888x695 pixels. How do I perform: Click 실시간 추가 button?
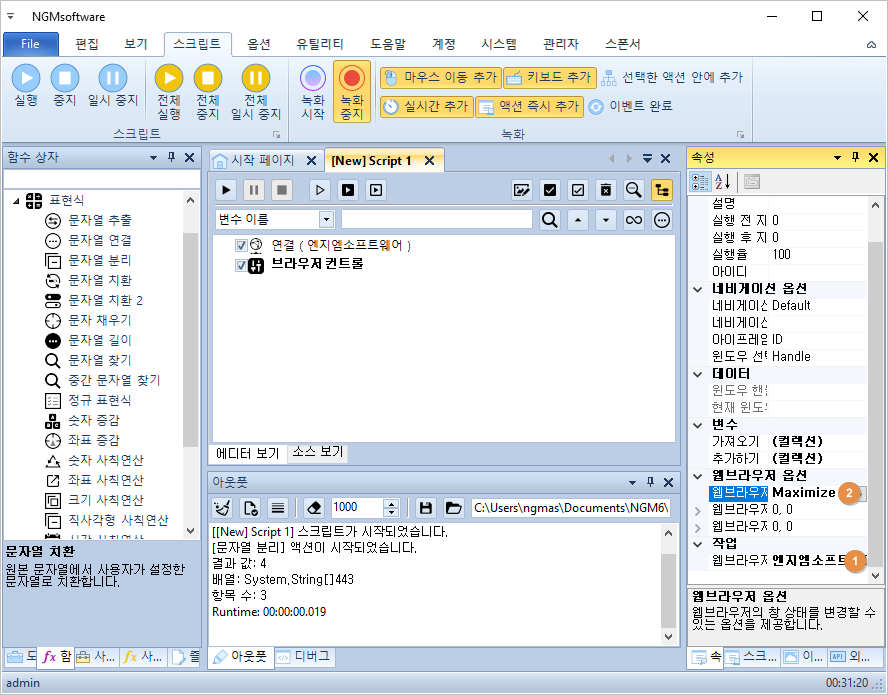point(427,106)
